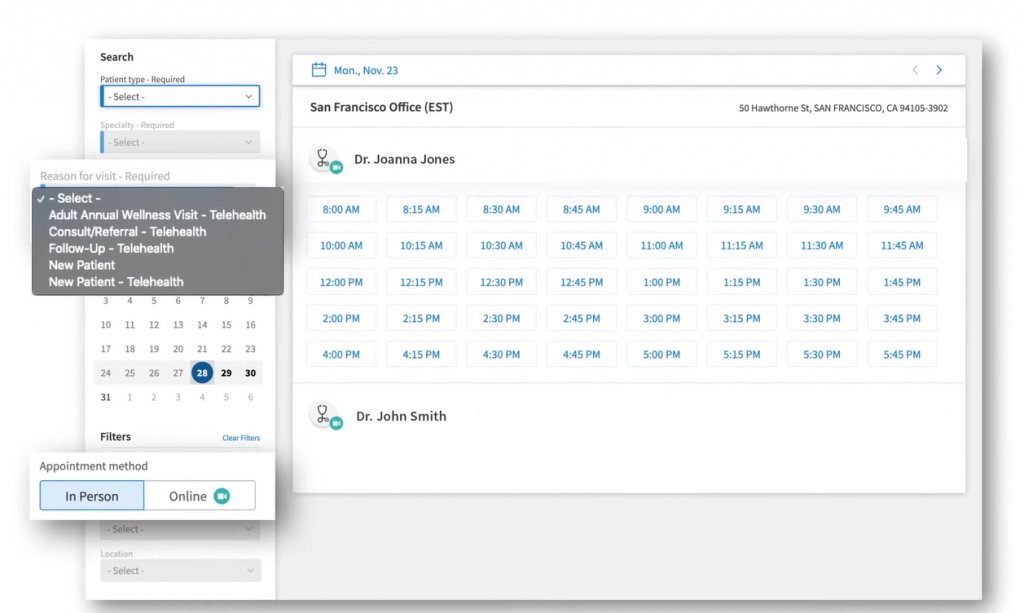Click the Clear Filters link
This screenshot has height=613, width=1024.
click(x=241, y=438)
